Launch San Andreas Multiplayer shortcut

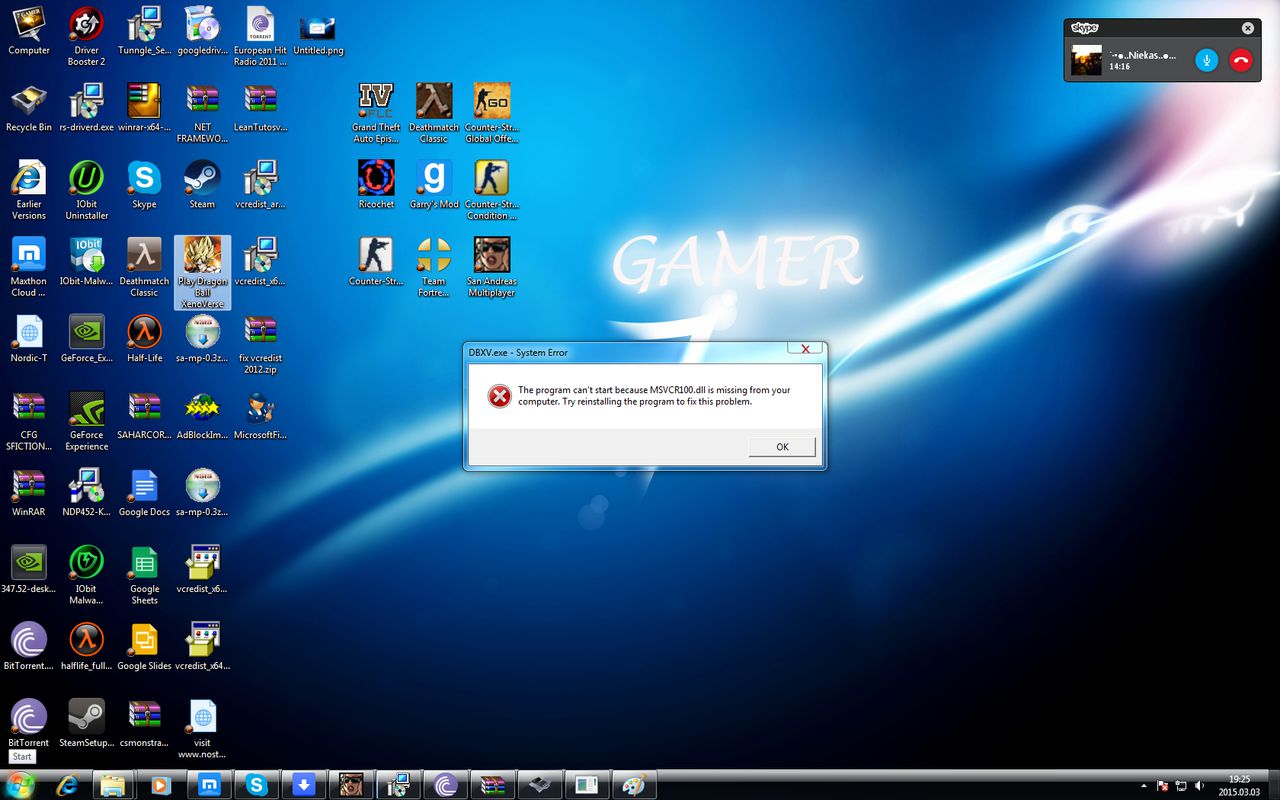click(491, 267)
